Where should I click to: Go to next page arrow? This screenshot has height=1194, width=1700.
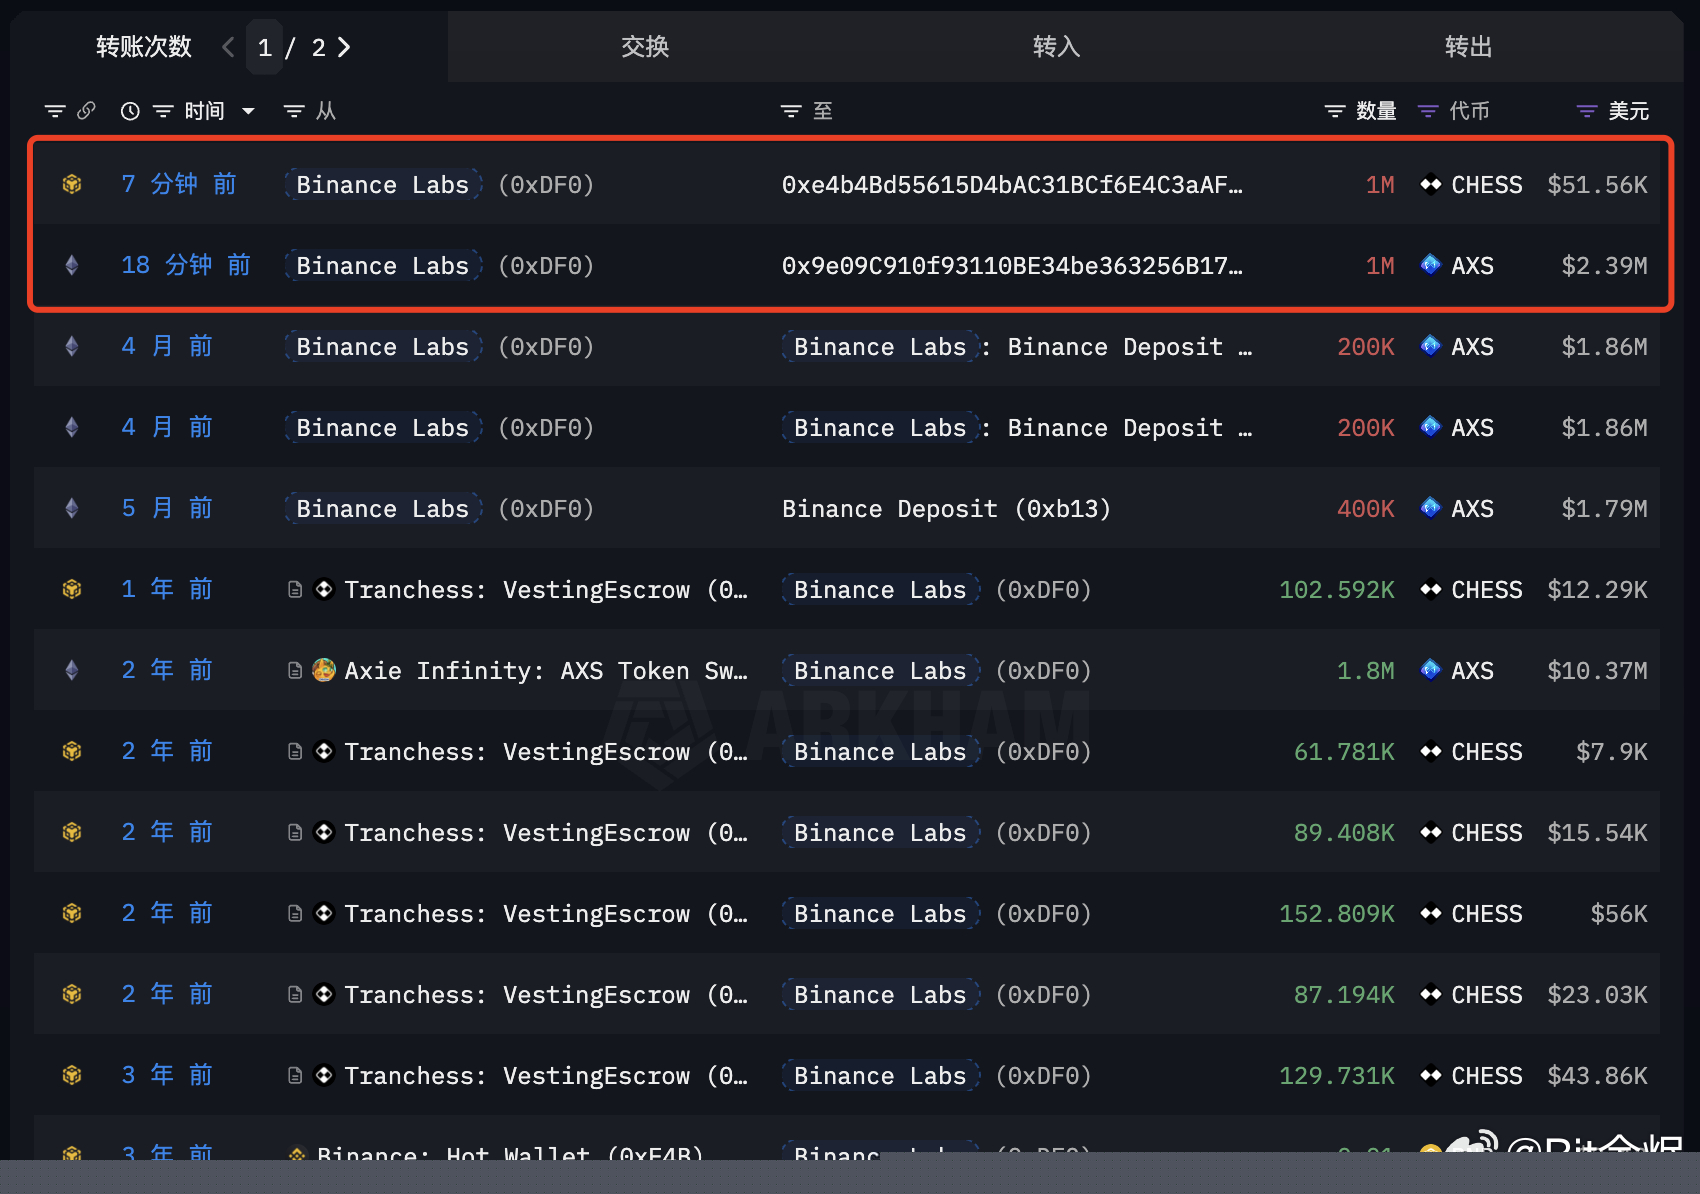[344, 47]
